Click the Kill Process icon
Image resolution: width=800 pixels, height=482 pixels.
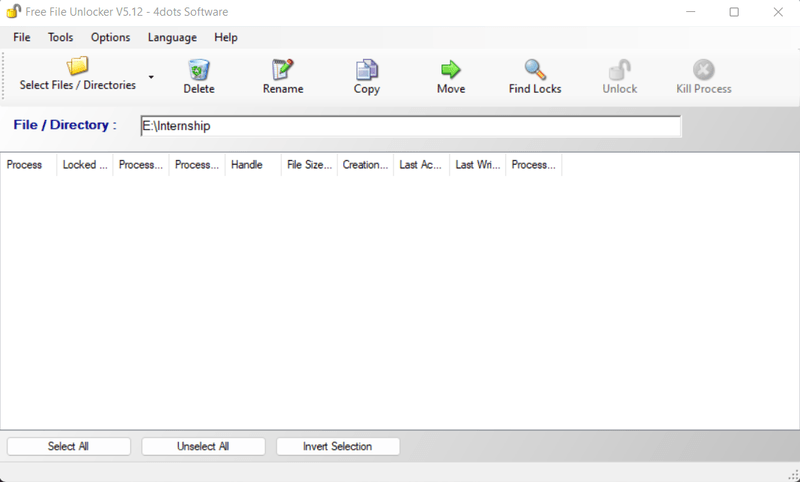pos(704,69)
